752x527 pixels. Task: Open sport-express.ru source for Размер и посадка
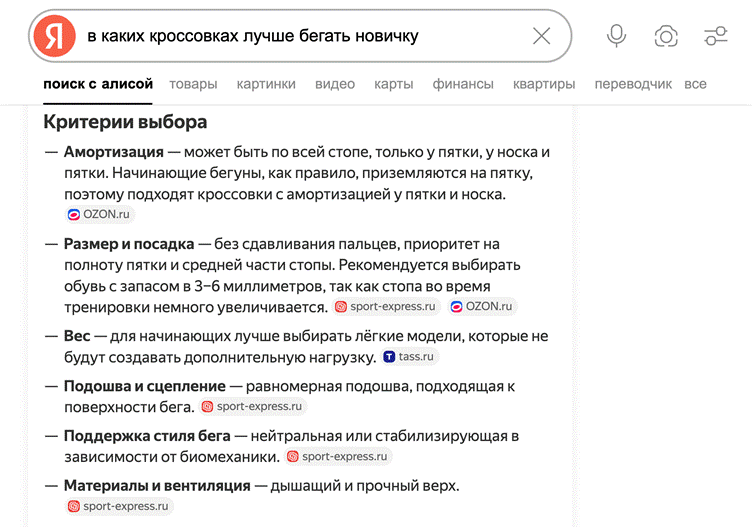(387, 307)
